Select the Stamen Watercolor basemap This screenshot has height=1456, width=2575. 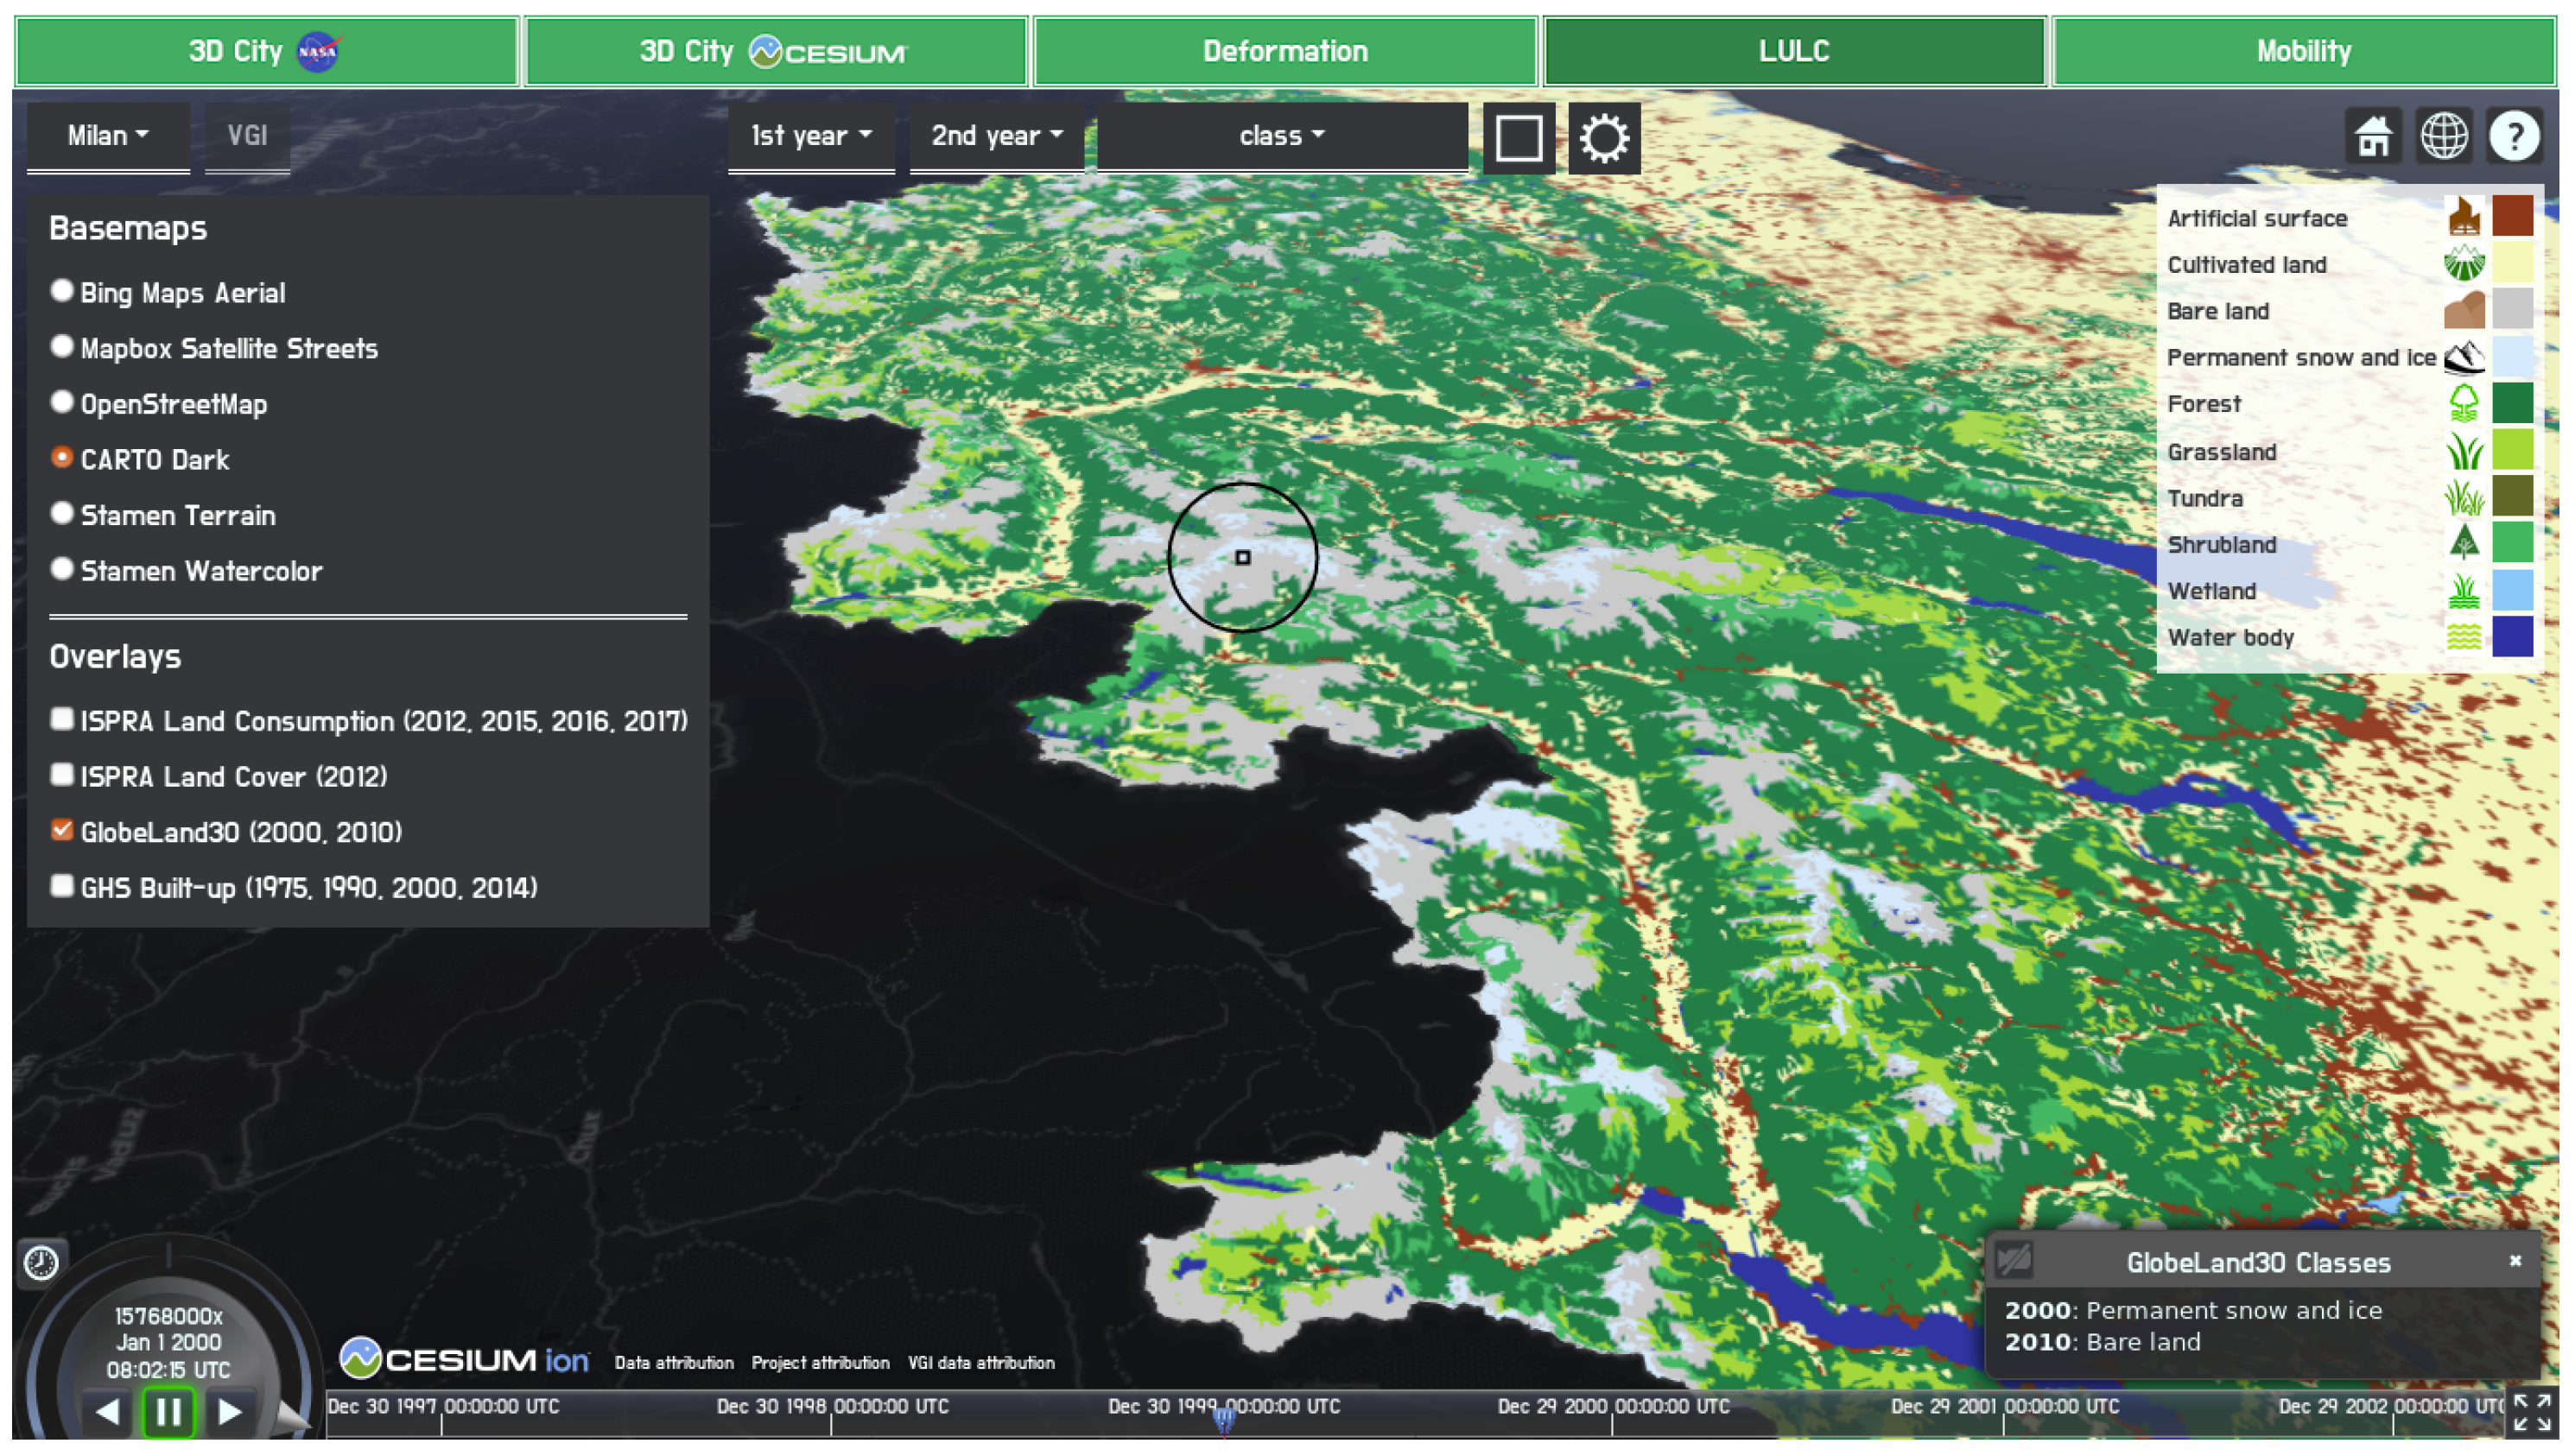coord(62,569)
